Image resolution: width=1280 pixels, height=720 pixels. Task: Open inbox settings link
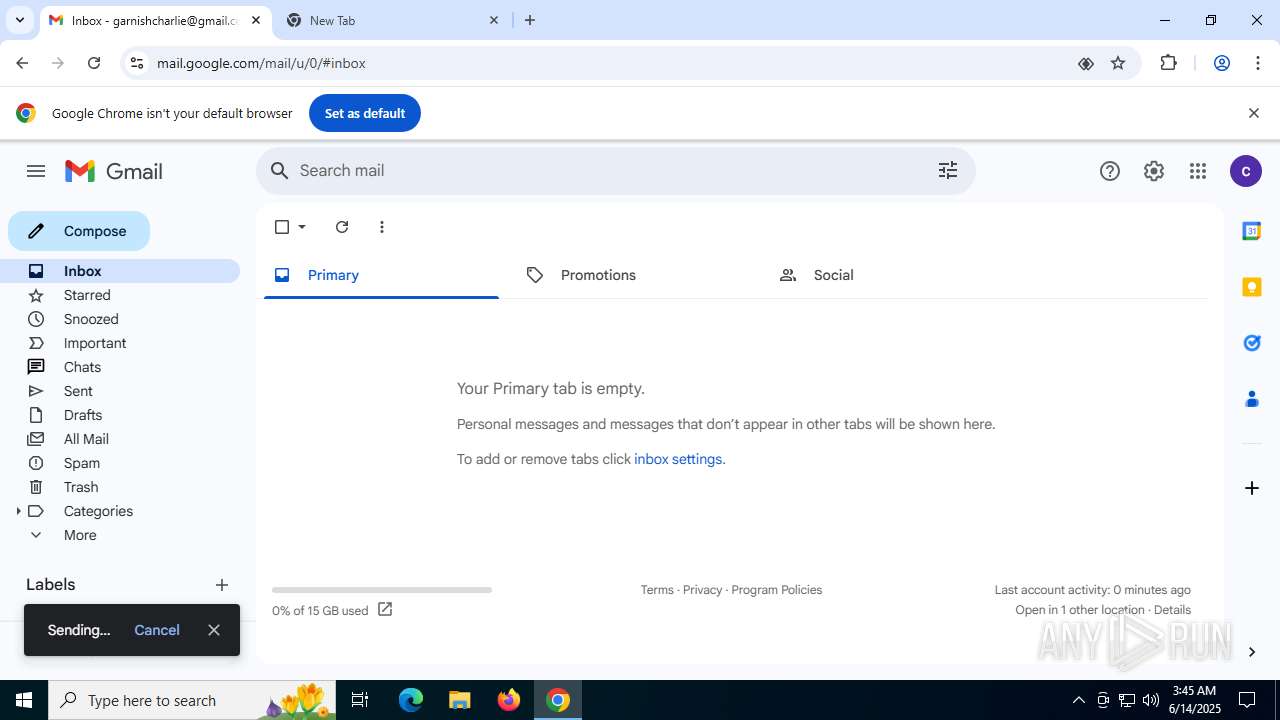[x=678, y=459]
